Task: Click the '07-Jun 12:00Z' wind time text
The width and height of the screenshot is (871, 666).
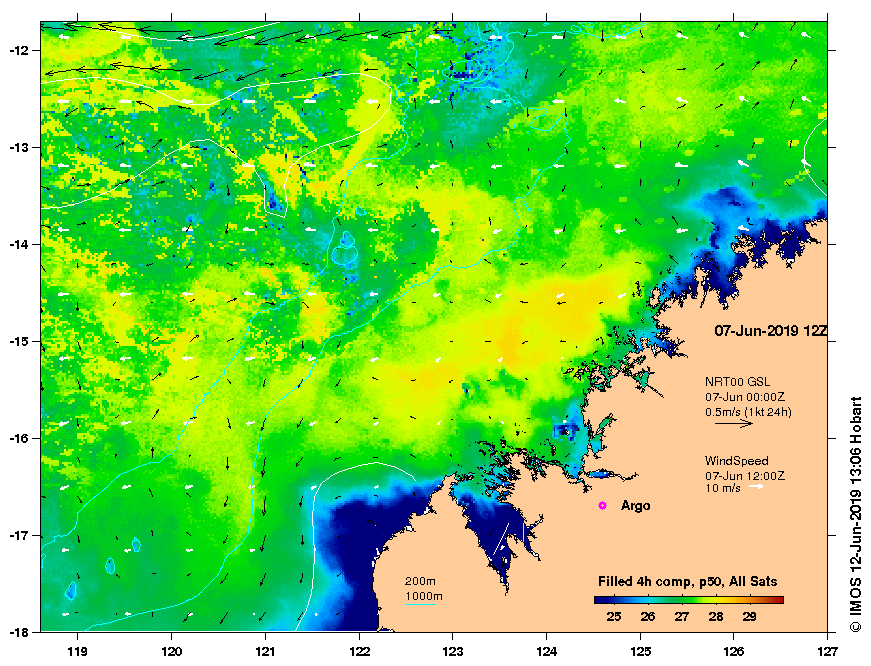Action: click(x=745, y=476)
